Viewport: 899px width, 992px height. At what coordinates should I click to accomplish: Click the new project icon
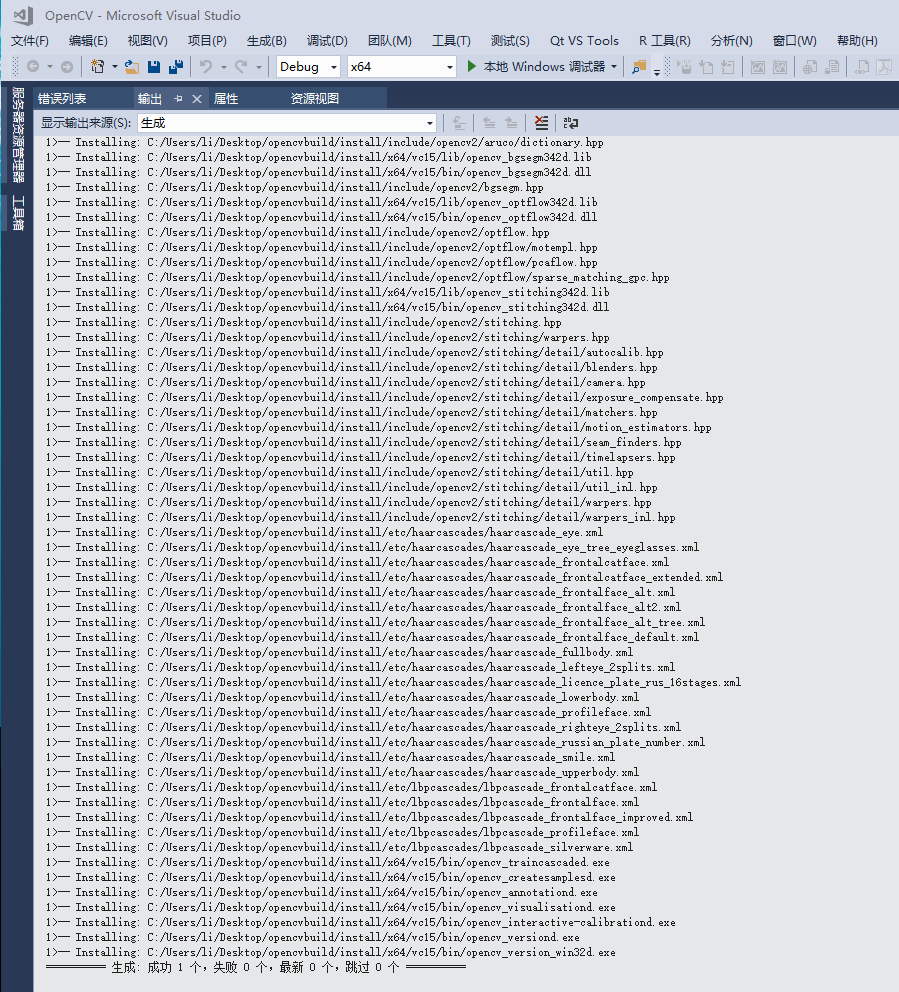tap(98, 66)
